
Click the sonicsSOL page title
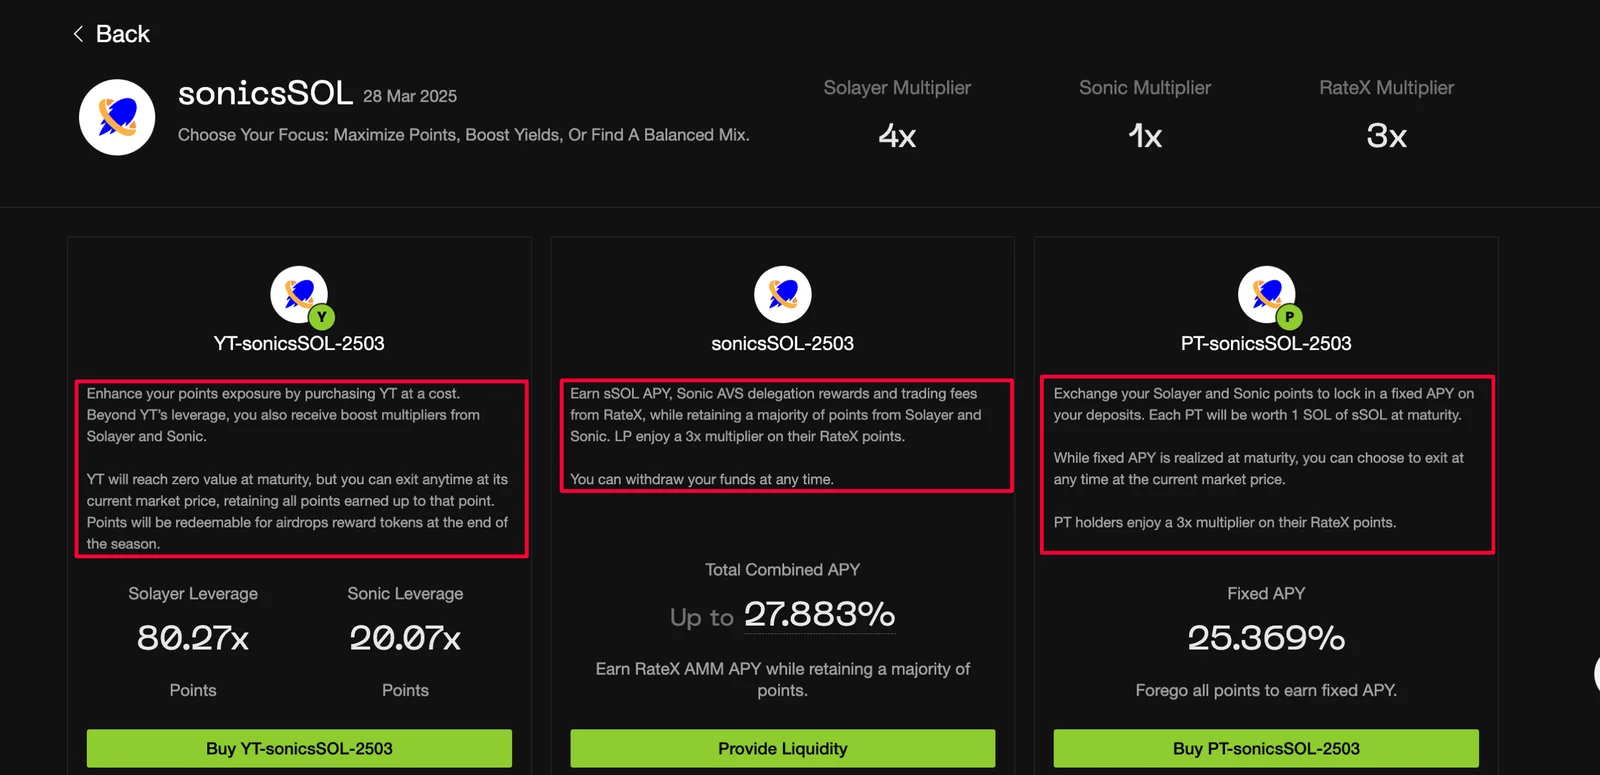(265, 93)
